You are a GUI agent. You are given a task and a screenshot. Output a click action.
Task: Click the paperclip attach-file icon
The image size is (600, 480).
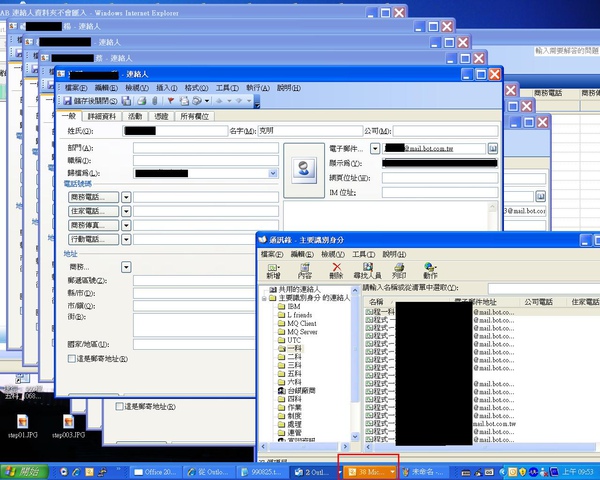[x=155, y=101]
